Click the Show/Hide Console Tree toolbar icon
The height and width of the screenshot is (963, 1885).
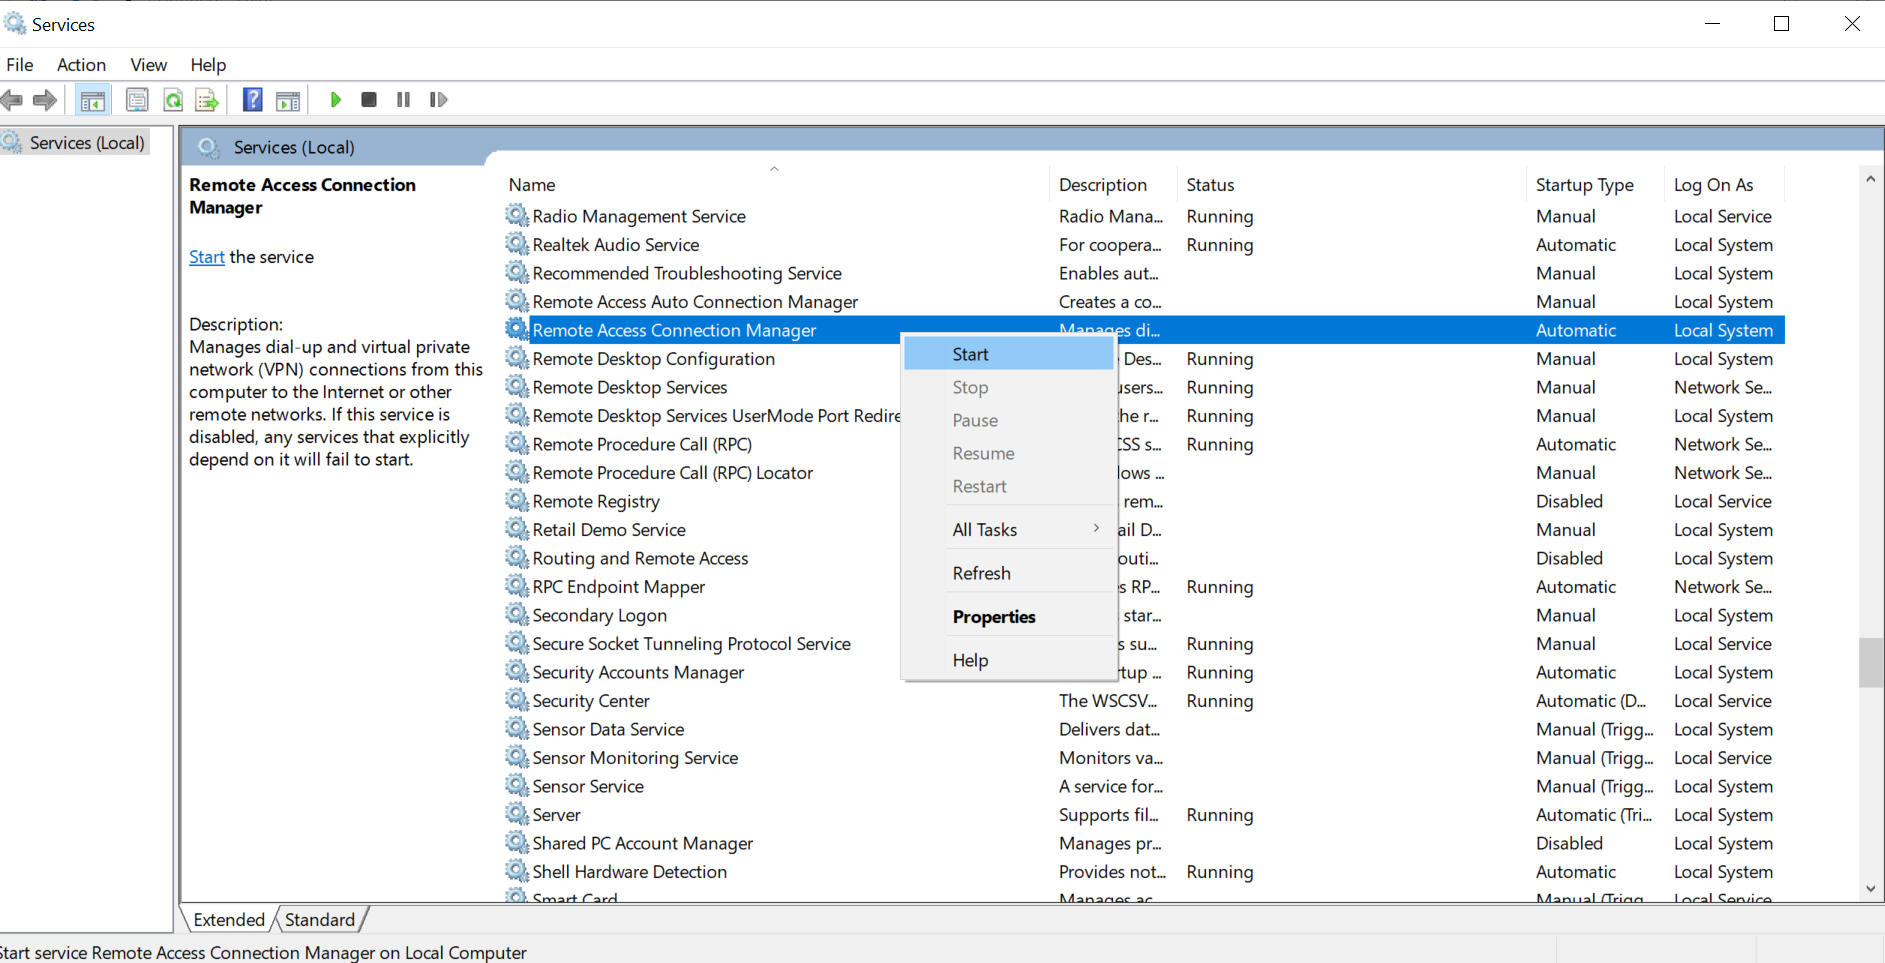pyautogui.click(x=92, y=100)
